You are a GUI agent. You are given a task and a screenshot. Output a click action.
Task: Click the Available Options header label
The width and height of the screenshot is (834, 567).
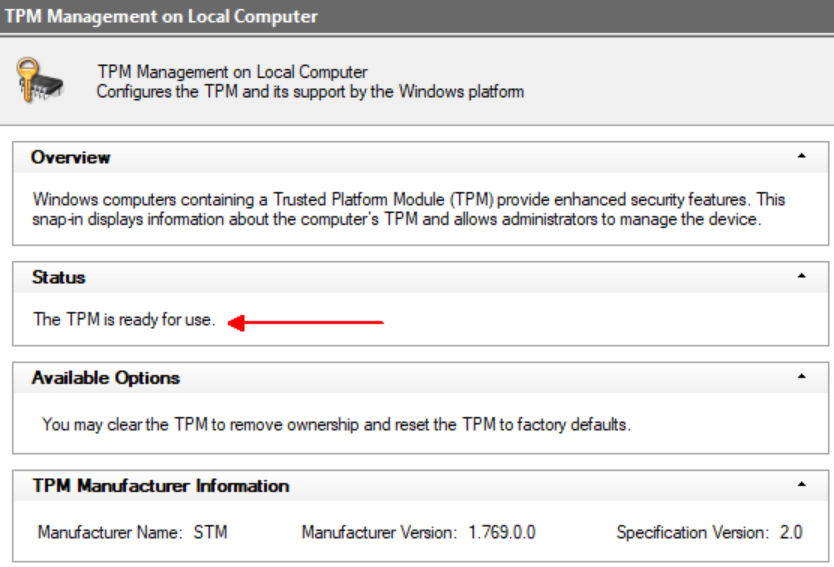106,378
